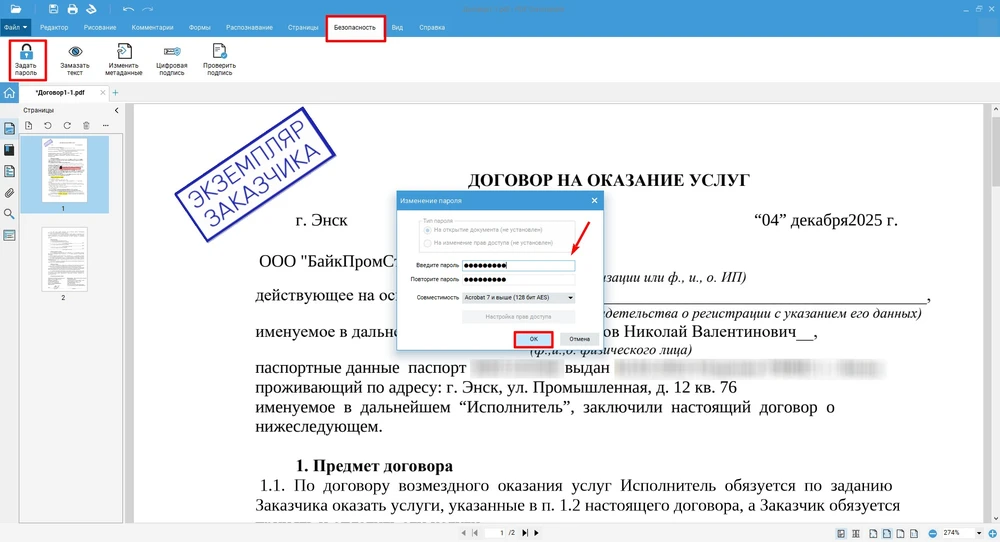The image size is (1000, 542).
Task: Open the 'Изменить метаданные' tool
Action: [x=124, y=53]
